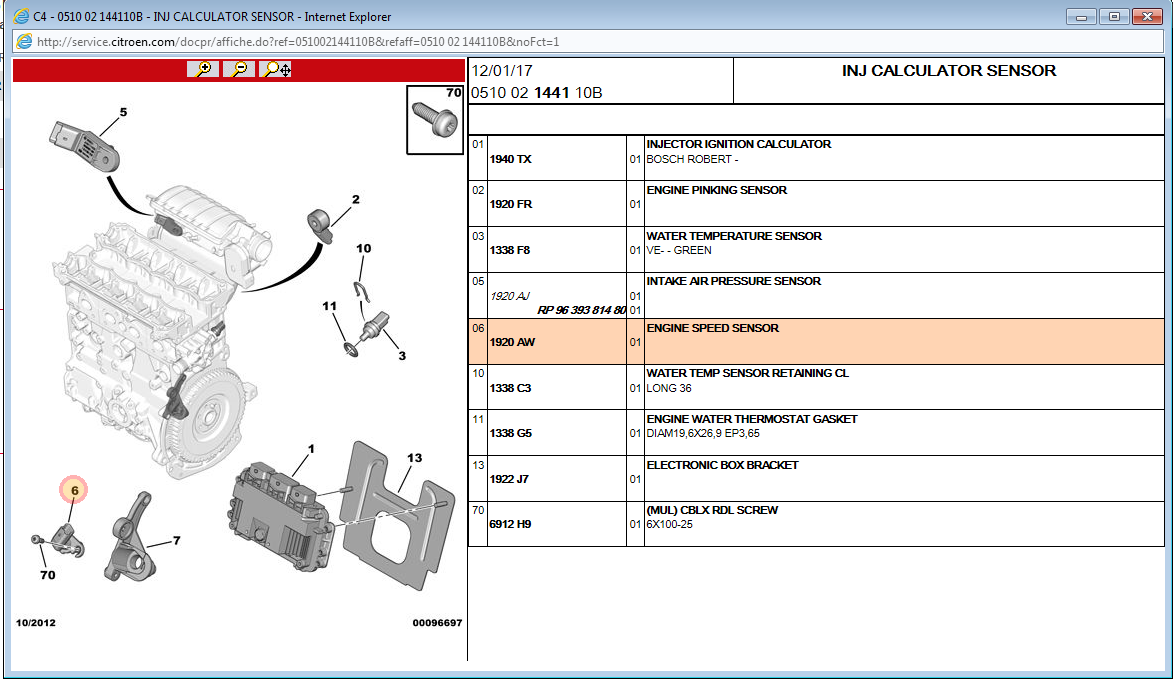Click the Internet Explorer icon in title bar
Viewport: 1173px width, 679px height.
click(x=21, y=16)
